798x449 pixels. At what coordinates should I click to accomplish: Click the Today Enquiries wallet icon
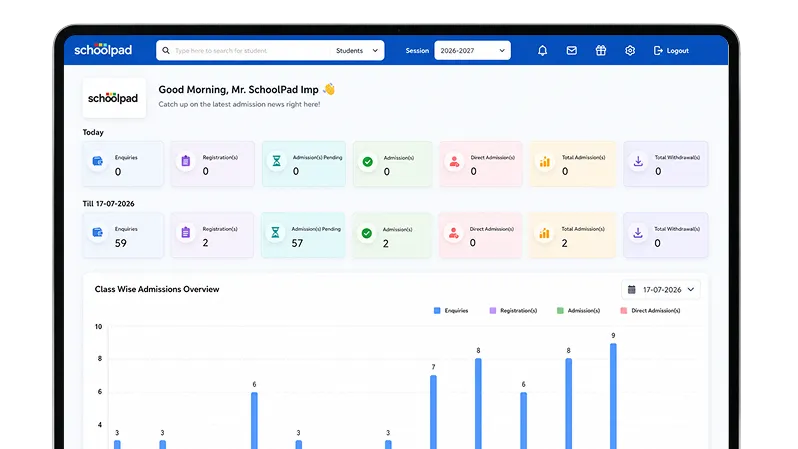tap(98, 161)
